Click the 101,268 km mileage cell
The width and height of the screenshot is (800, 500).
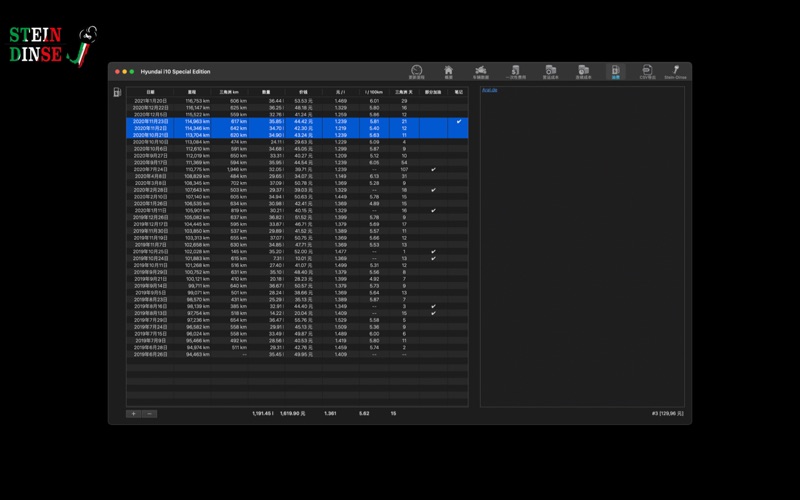point(197,265)
